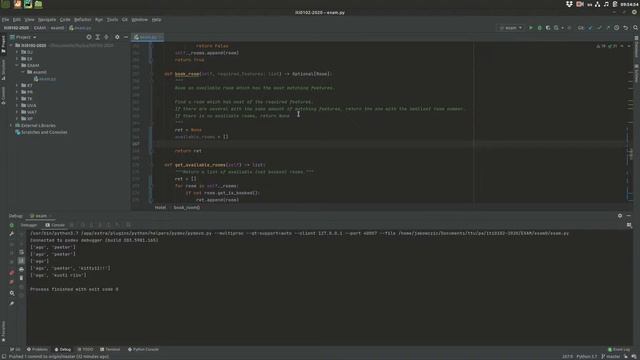
Task: Expand the KT folder
Action: 17,85
